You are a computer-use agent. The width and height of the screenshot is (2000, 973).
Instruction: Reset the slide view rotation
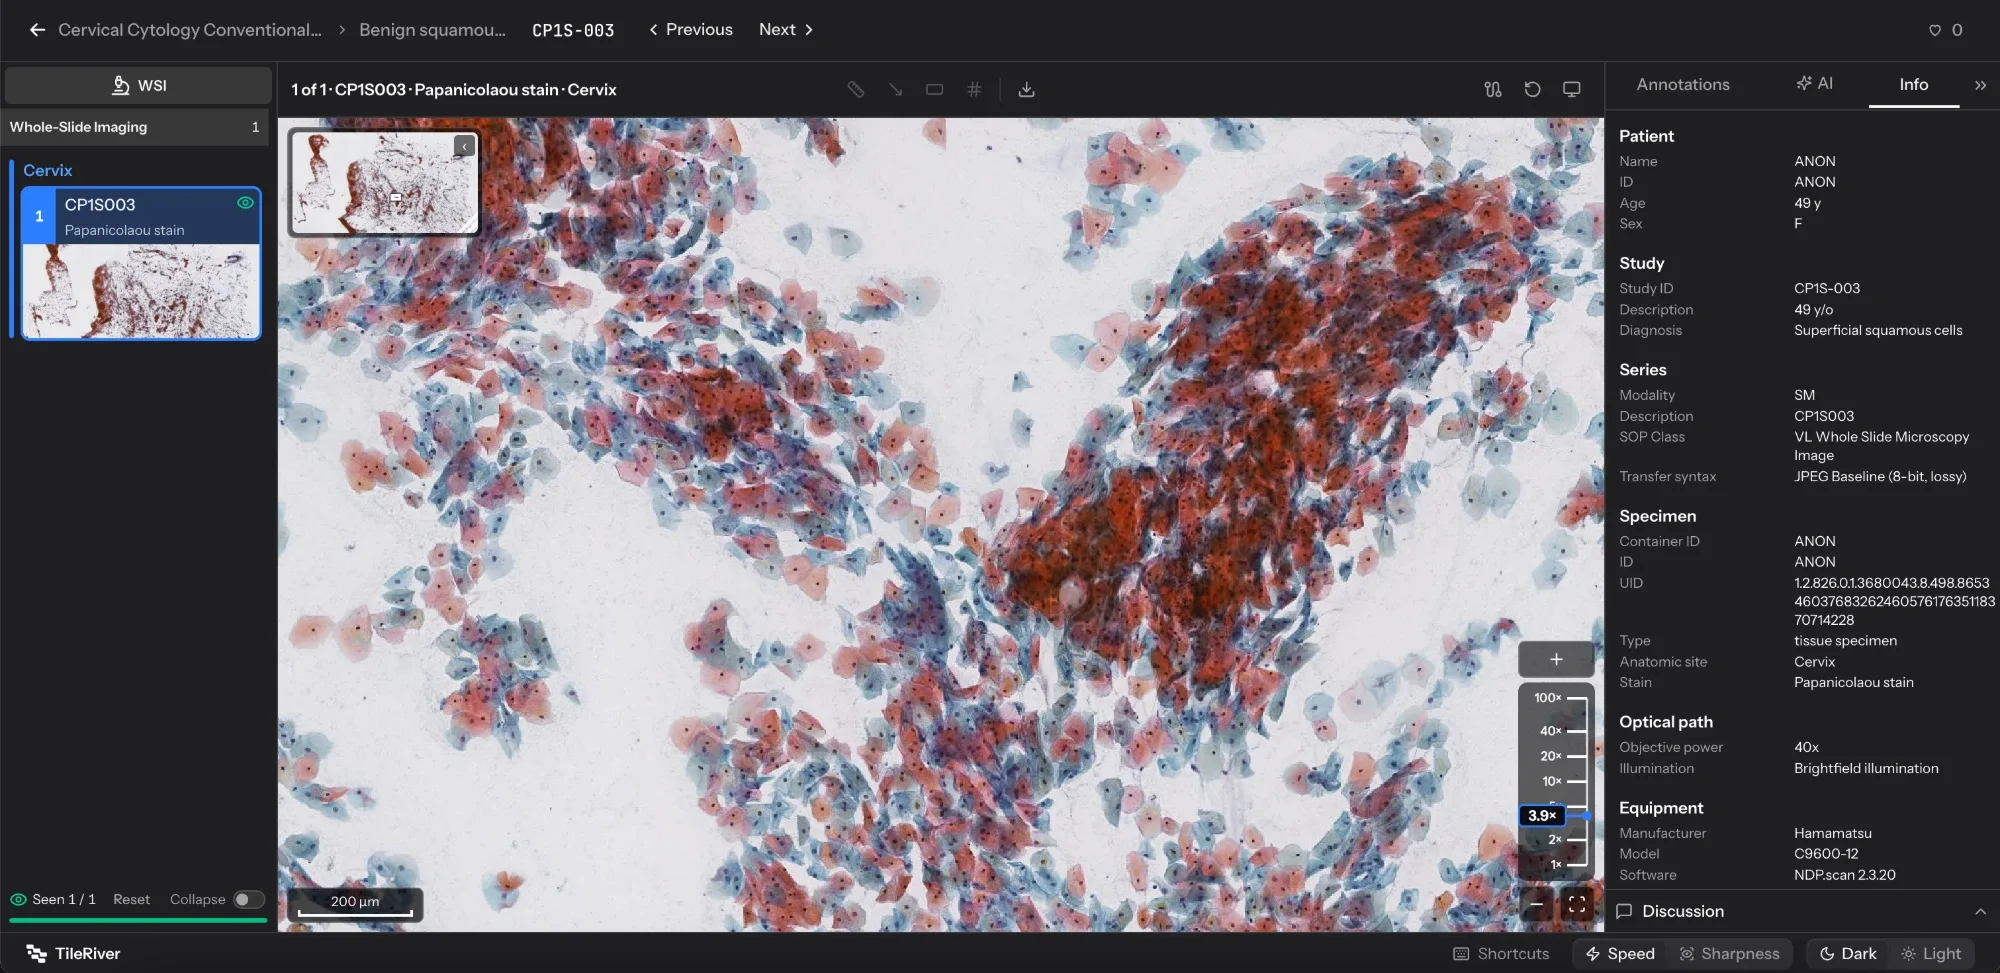(1532, 90)
